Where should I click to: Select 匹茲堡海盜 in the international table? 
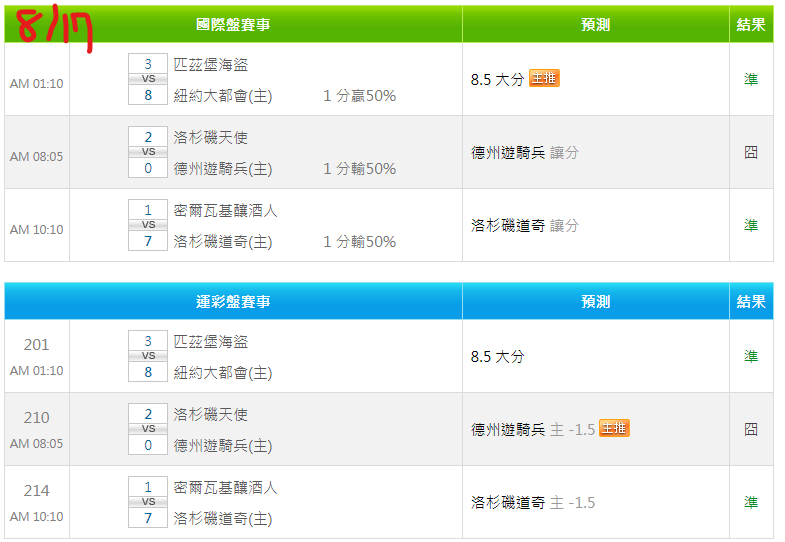tap(211, 65)
